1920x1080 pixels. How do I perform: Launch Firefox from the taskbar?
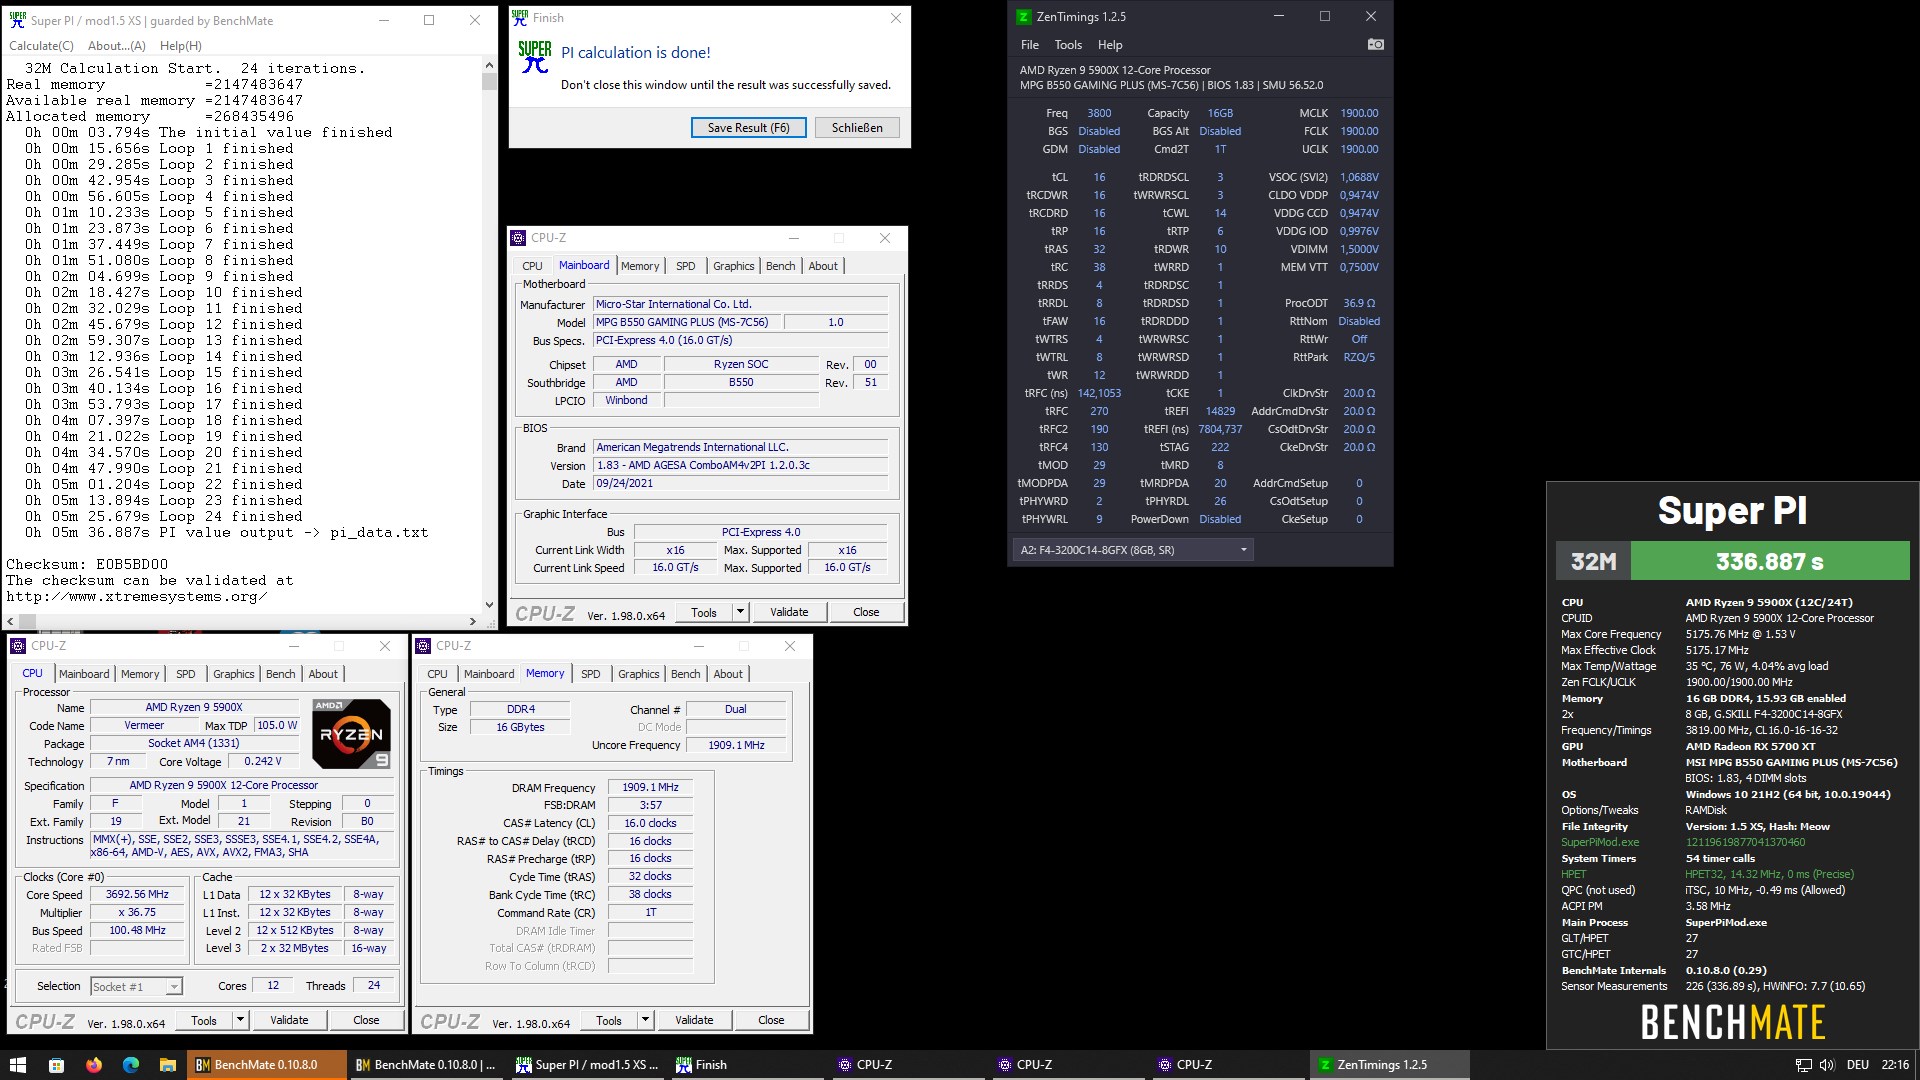pyautogui.click(x=94, y=1065)
